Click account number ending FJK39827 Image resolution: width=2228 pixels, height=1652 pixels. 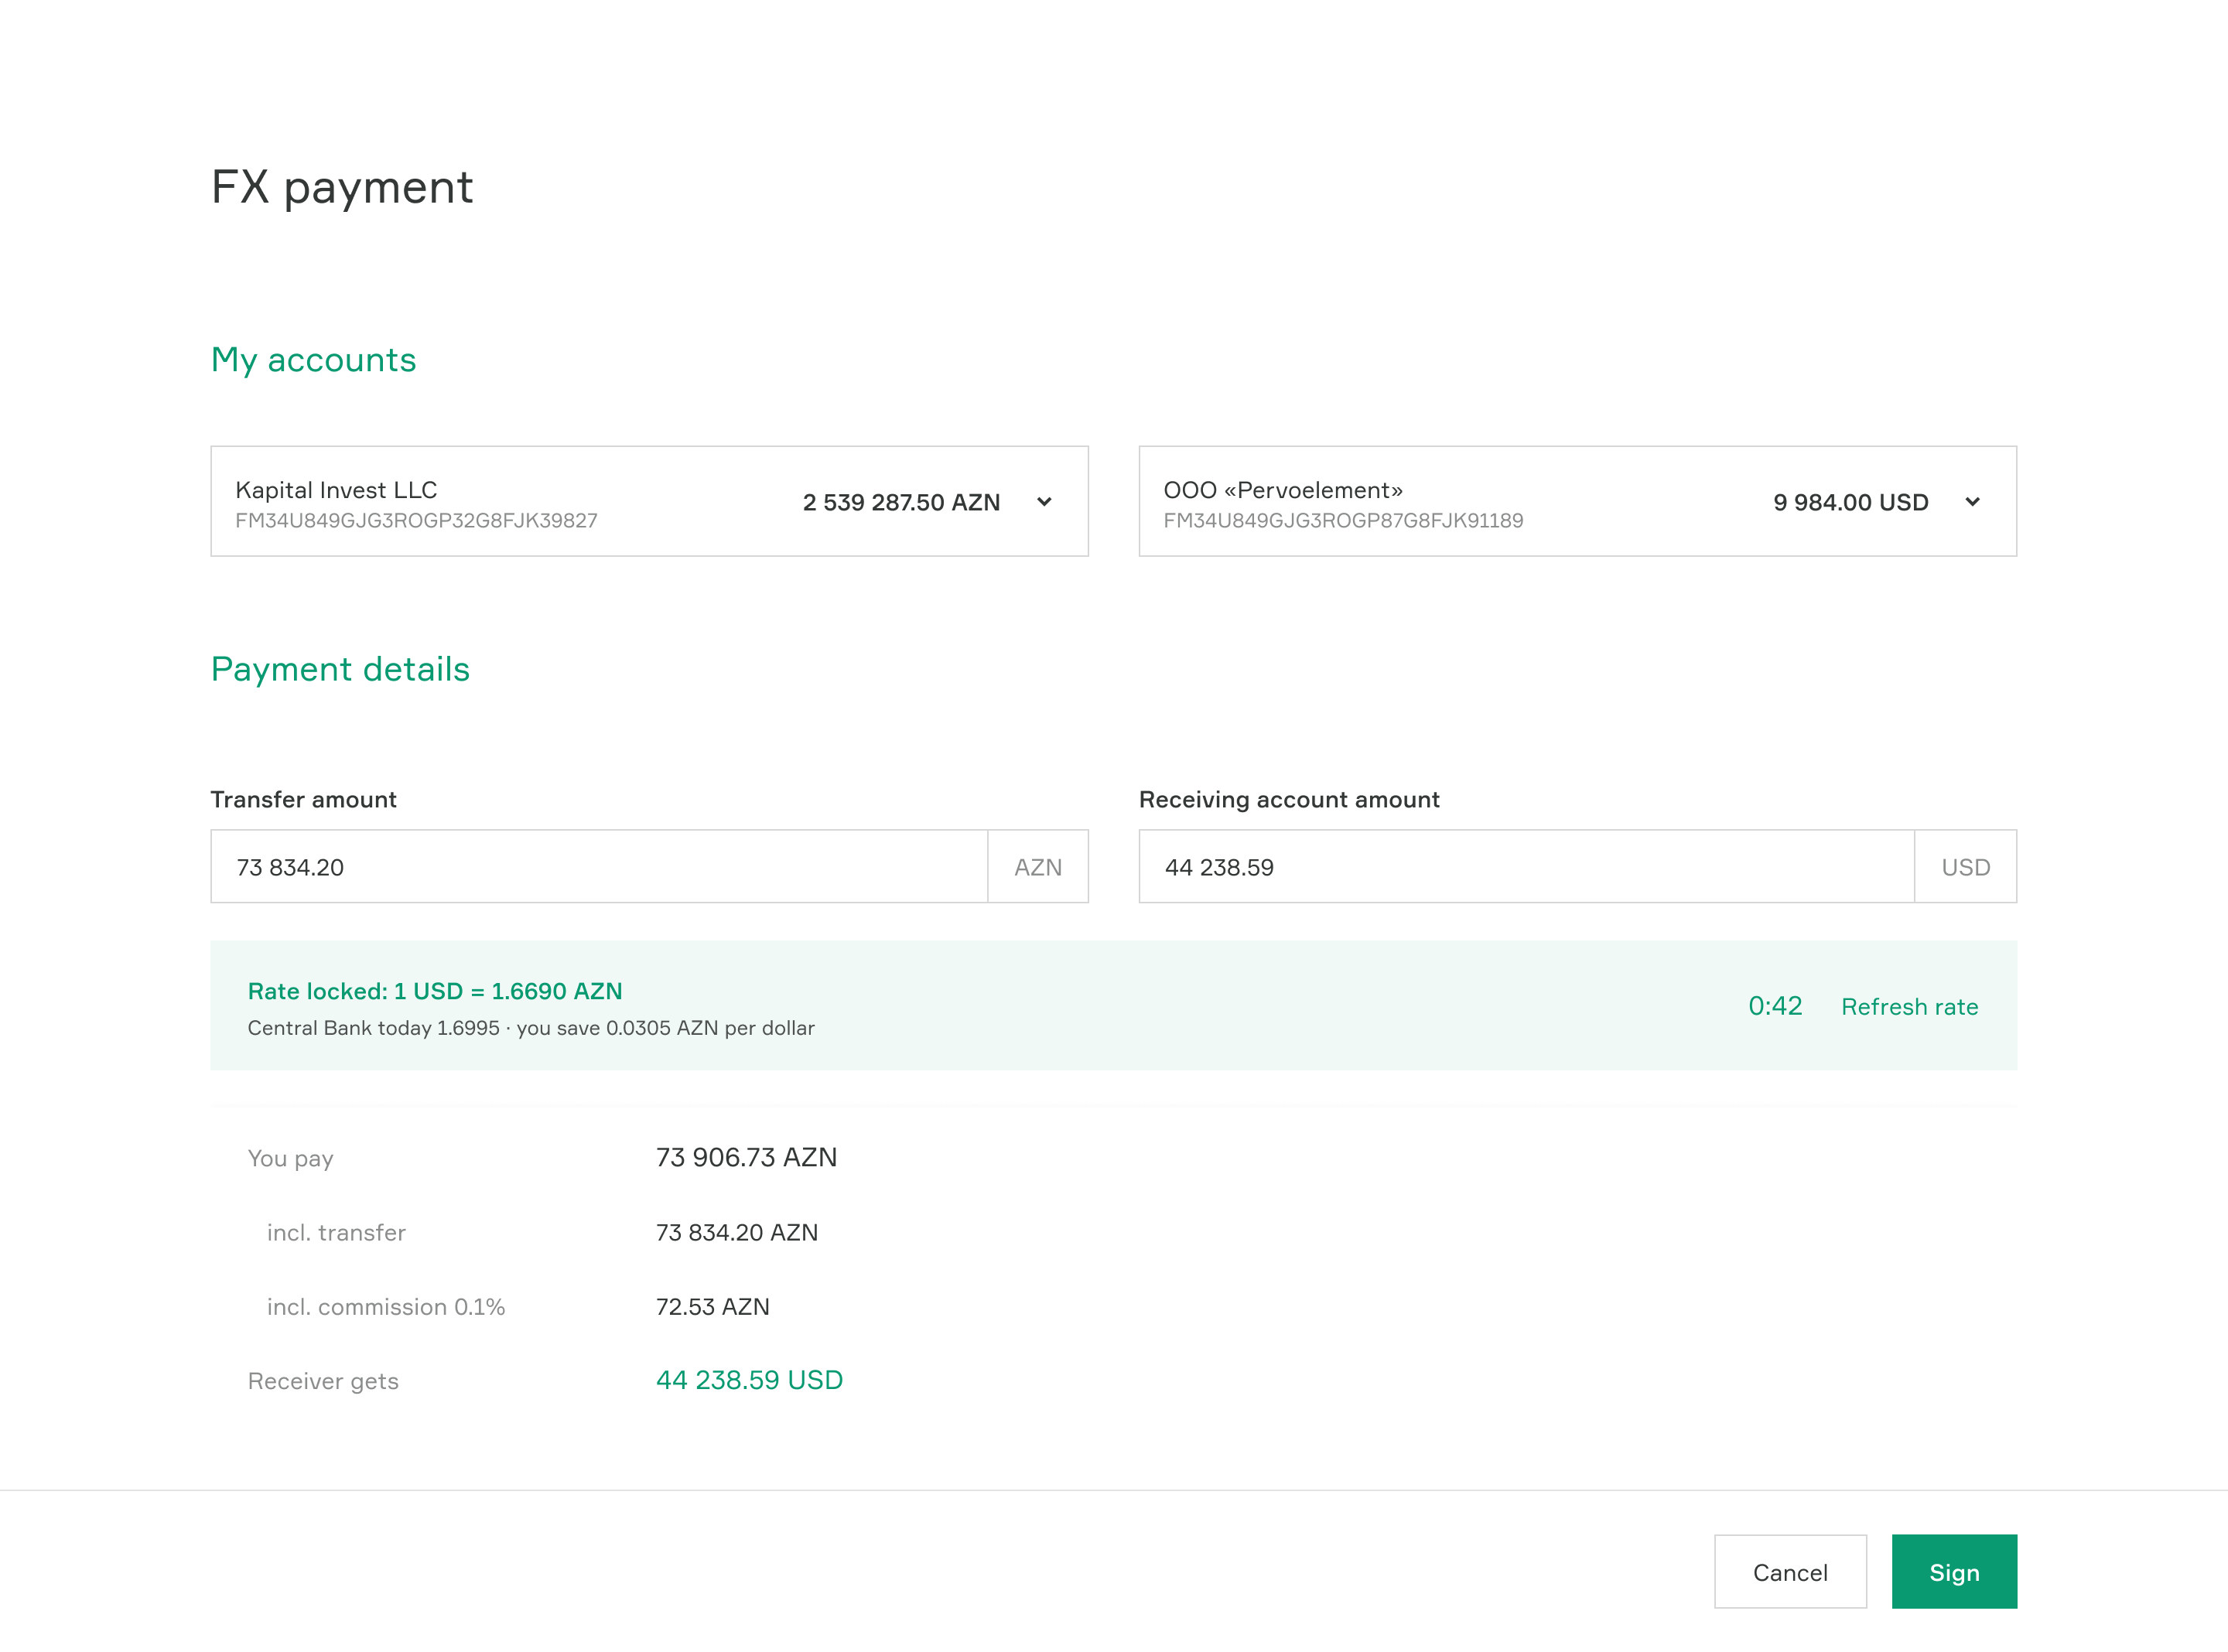pos(416,520)
